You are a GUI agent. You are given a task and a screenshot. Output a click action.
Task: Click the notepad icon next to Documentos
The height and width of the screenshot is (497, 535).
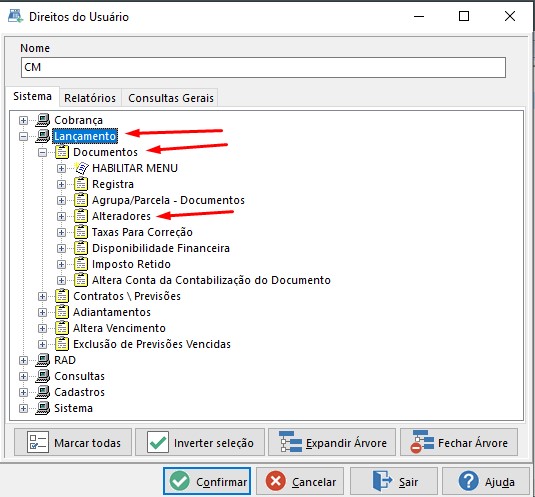click(62, 152)
